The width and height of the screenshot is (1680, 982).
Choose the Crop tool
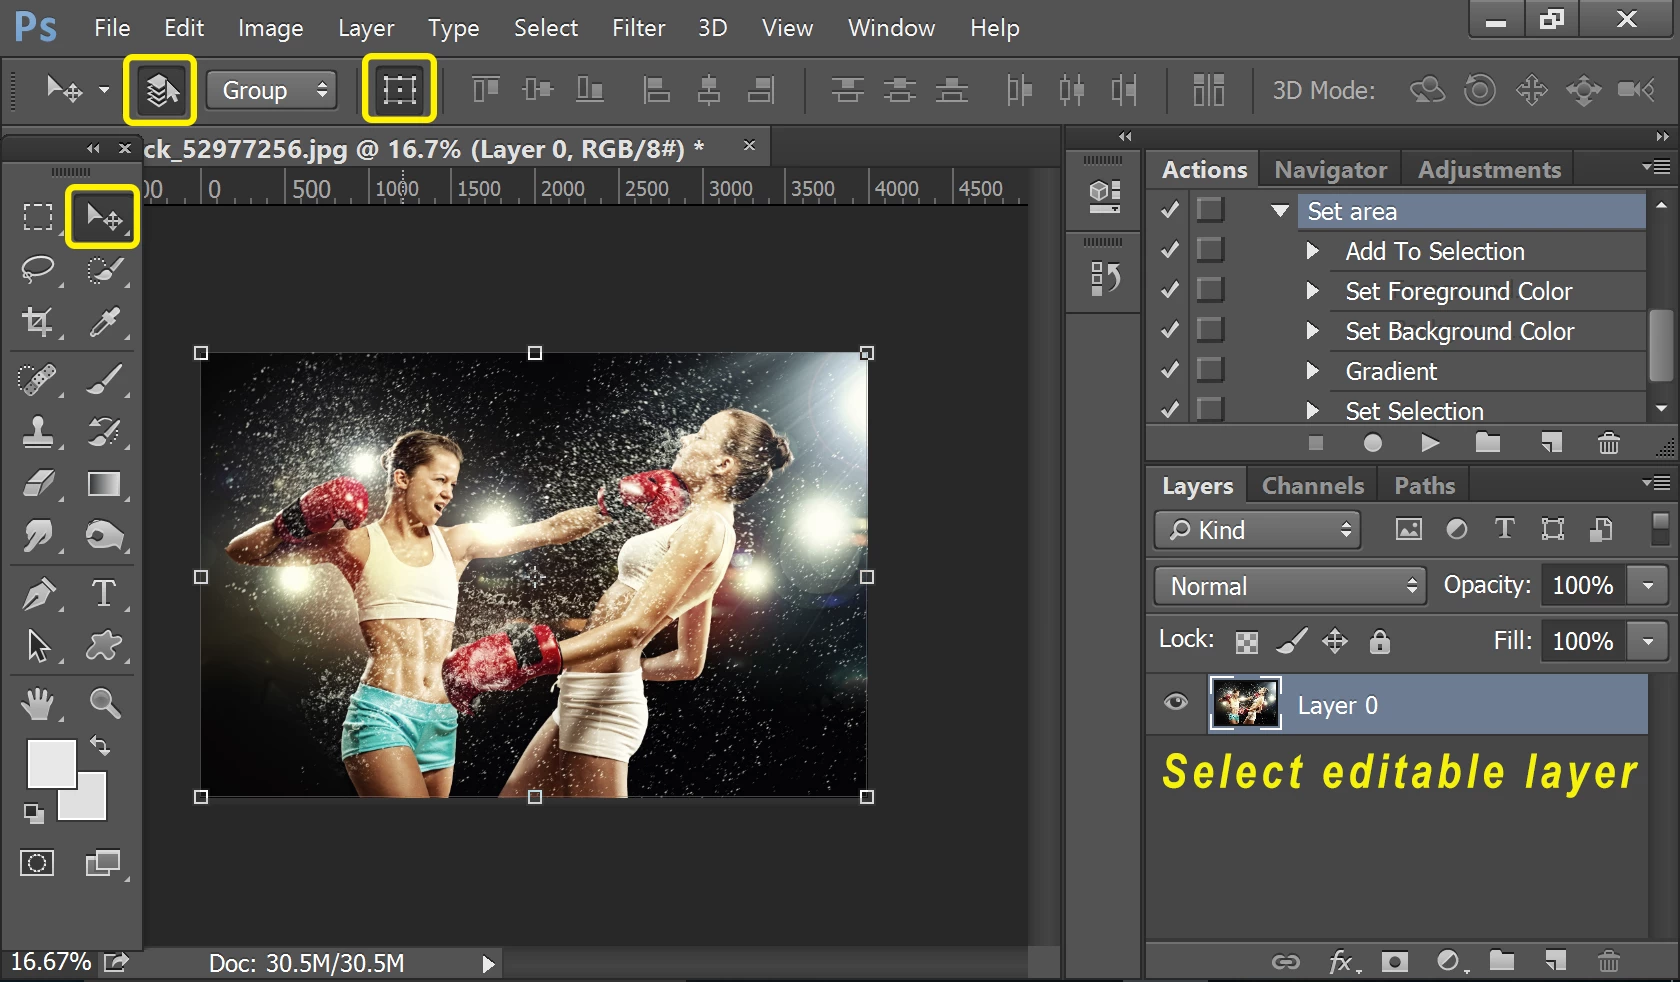[x=38, y=322]
